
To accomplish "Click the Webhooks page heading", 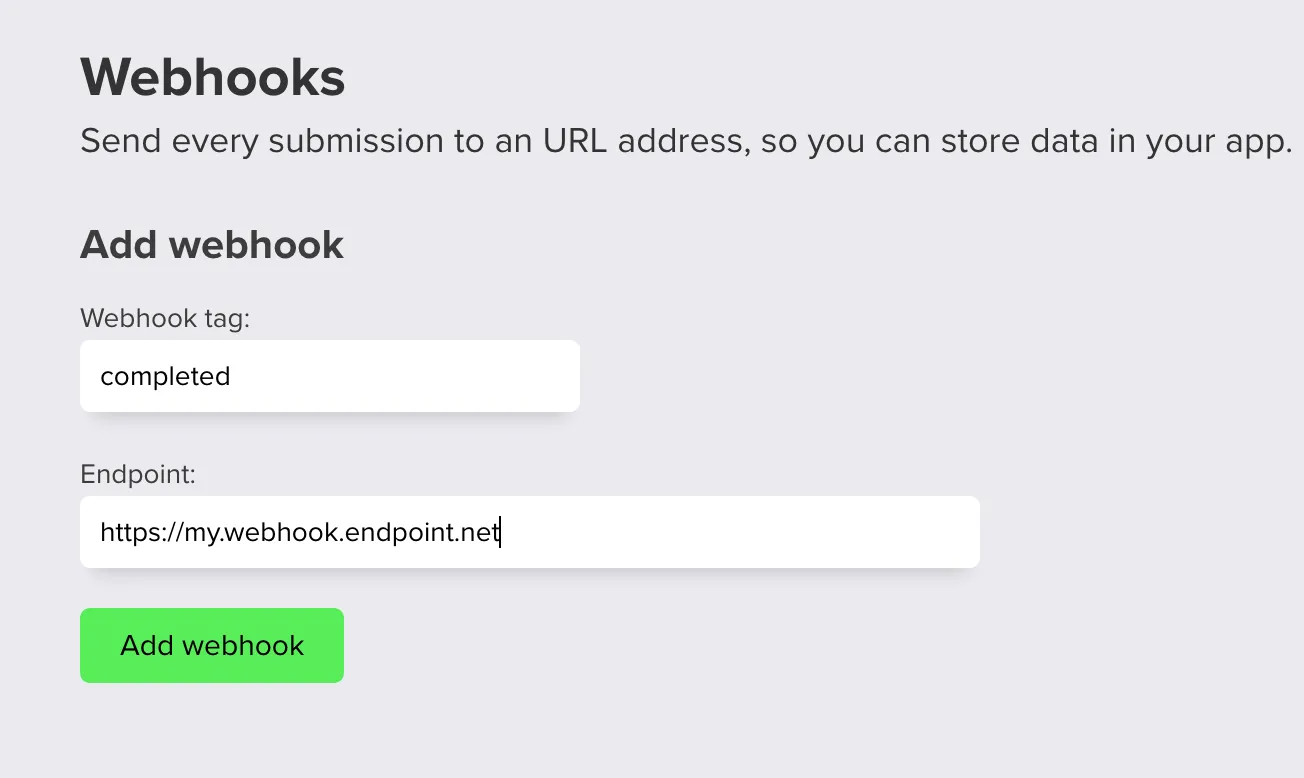I will click(x=212, y=77).
